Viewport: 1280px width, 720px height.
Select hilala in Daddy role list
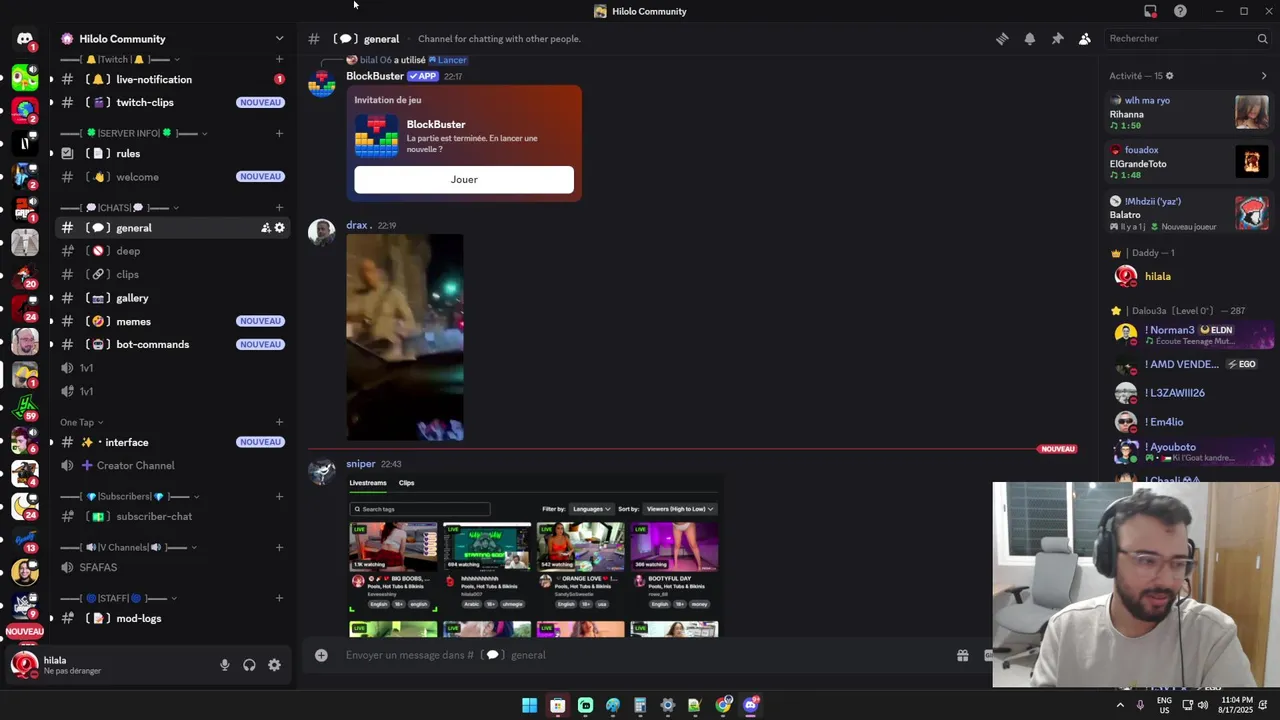(1188, 276)
